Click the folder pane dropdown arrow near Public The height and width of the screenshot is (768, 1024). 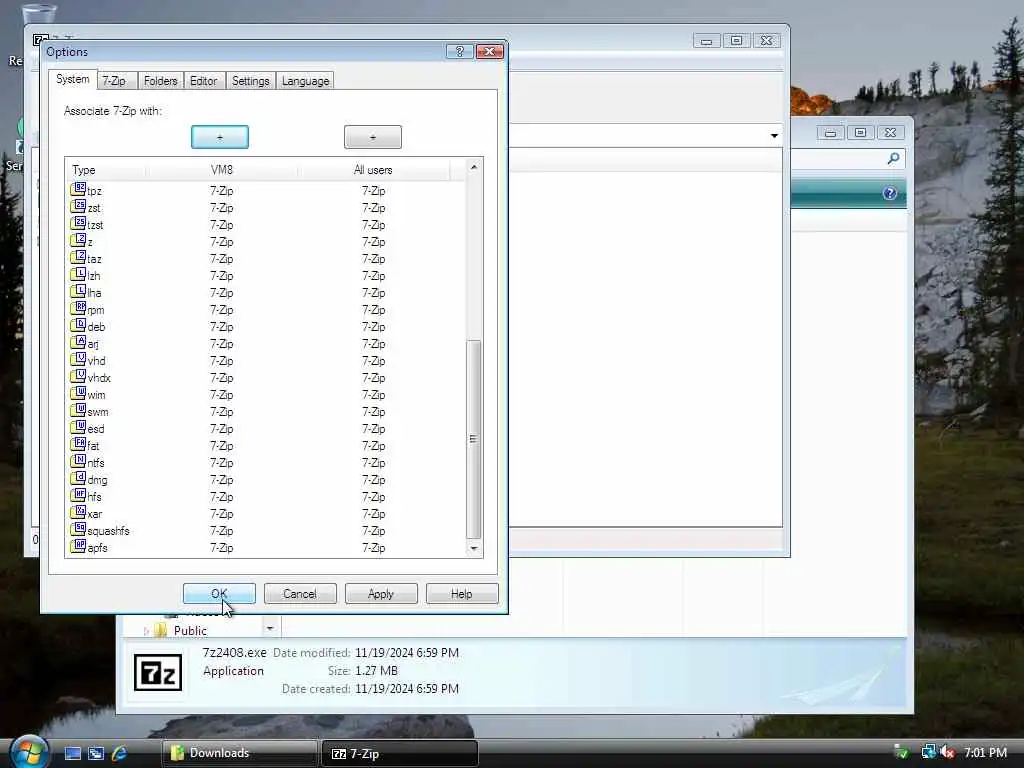(x=270, y=628)
